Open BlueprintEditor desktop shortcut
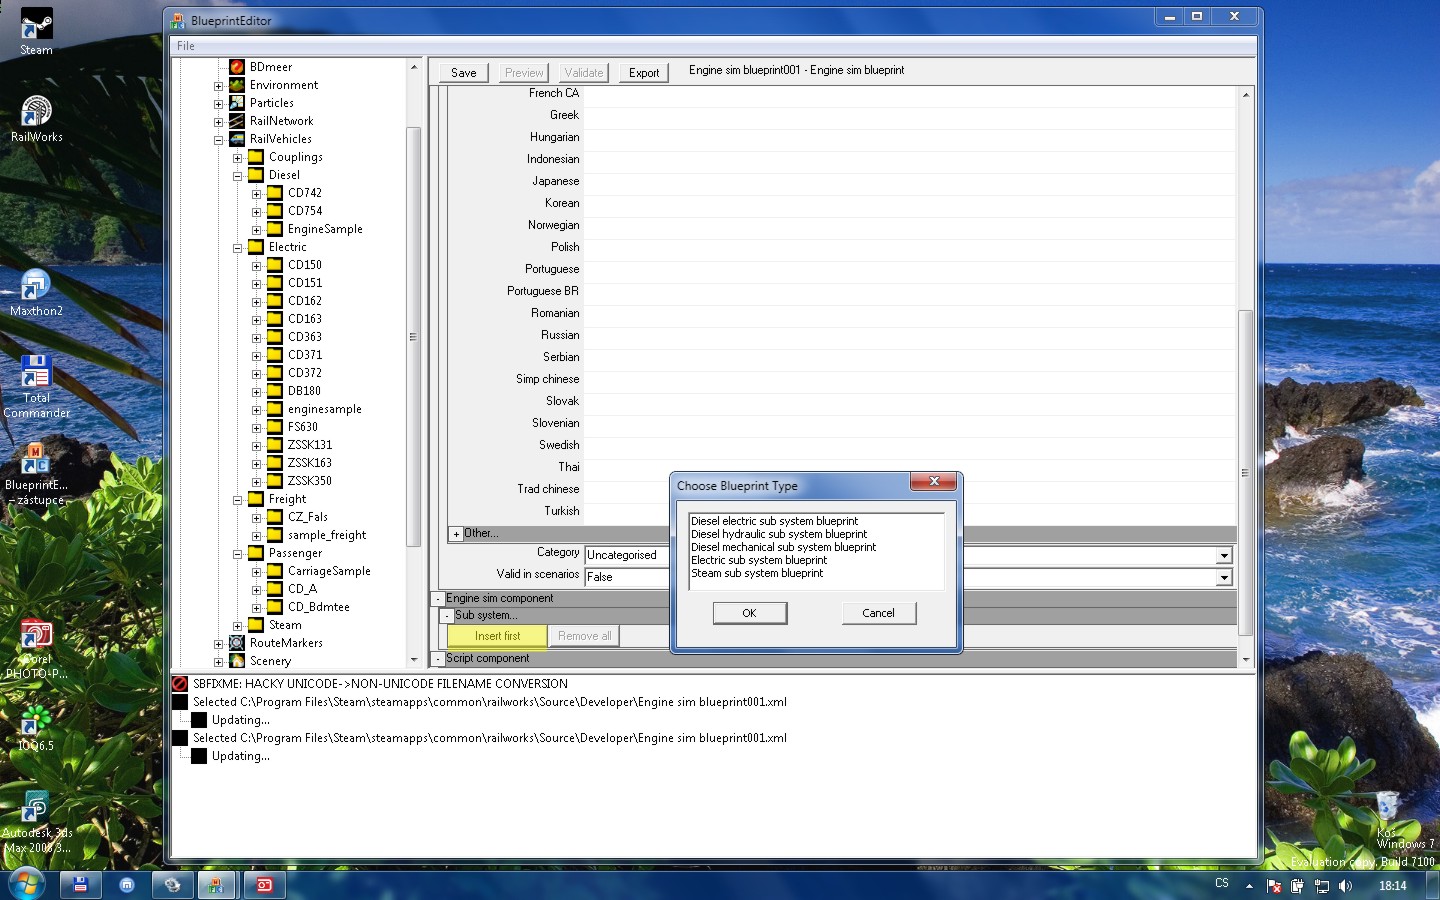1440x900 pixels. click(36, 473)
